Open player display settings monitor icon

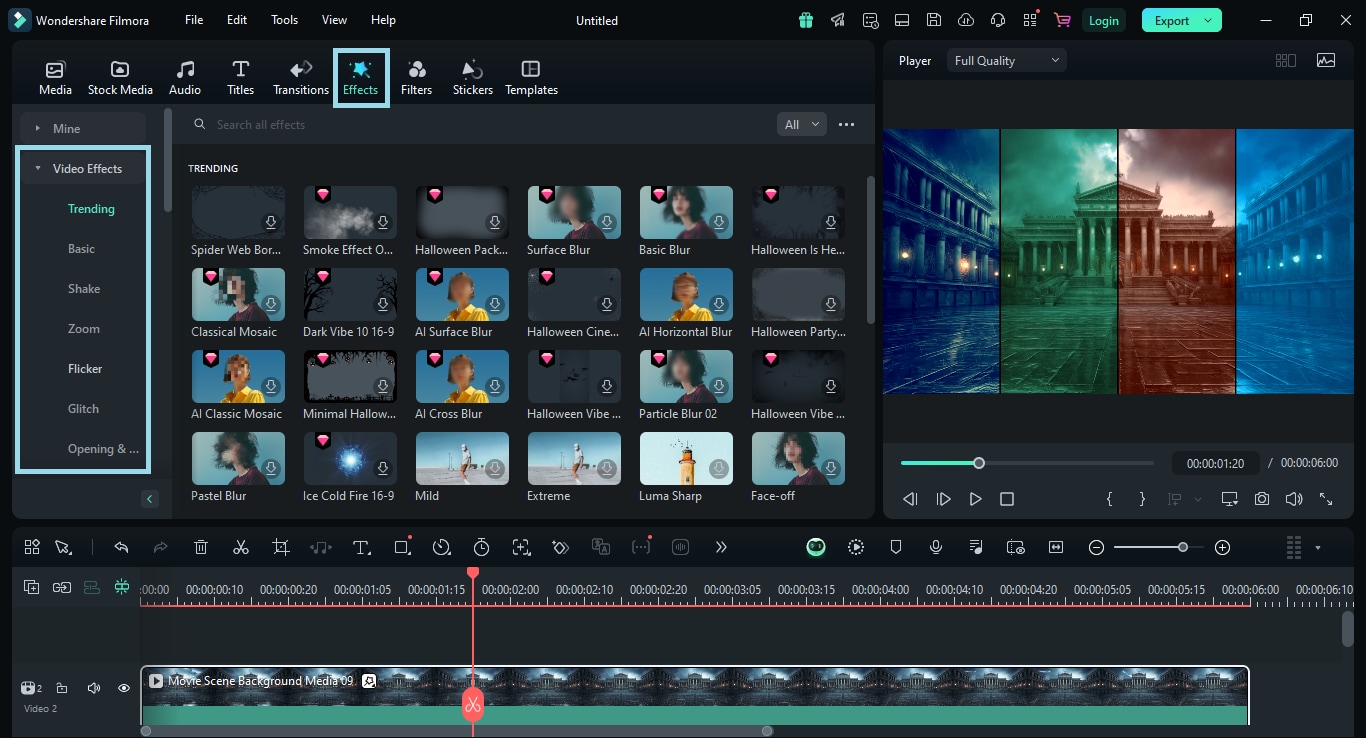coord(1229,498)
